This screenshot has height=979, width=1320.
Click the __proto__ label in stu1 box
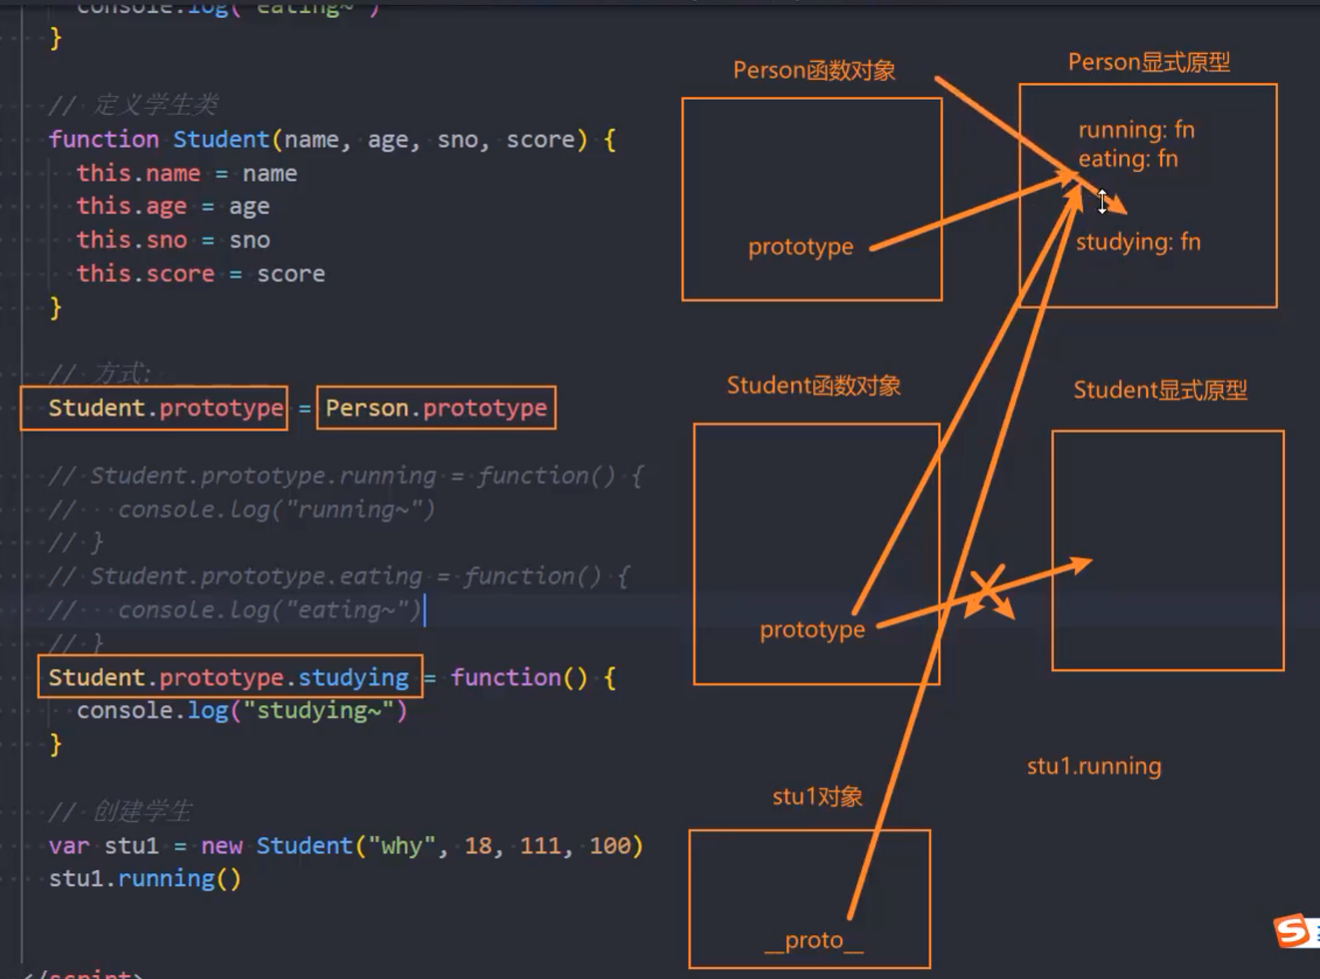click(x=813, y=940)
